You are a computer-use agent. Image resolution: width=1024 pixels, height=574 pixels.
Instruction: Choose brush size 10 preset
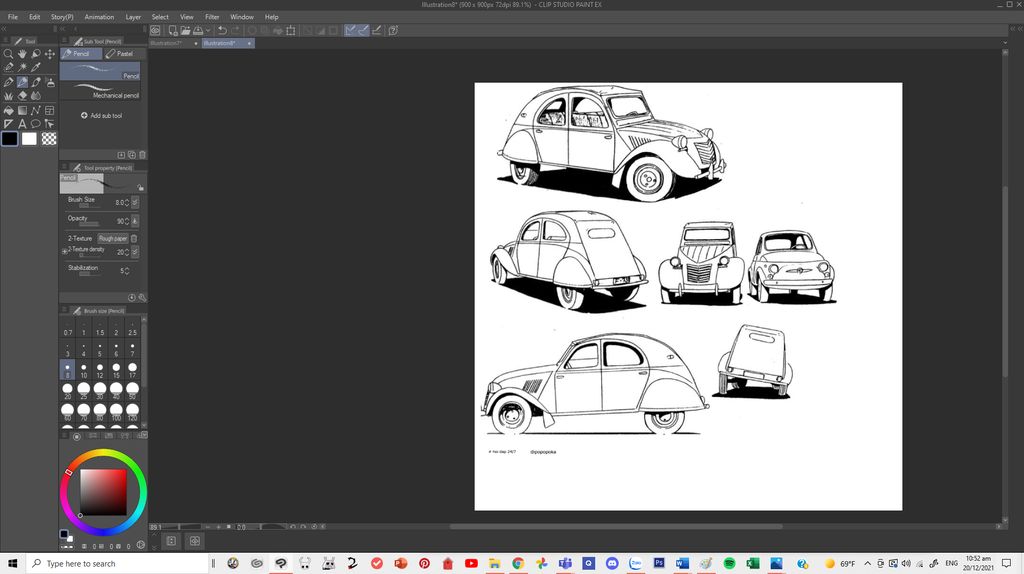pos(84,370)
